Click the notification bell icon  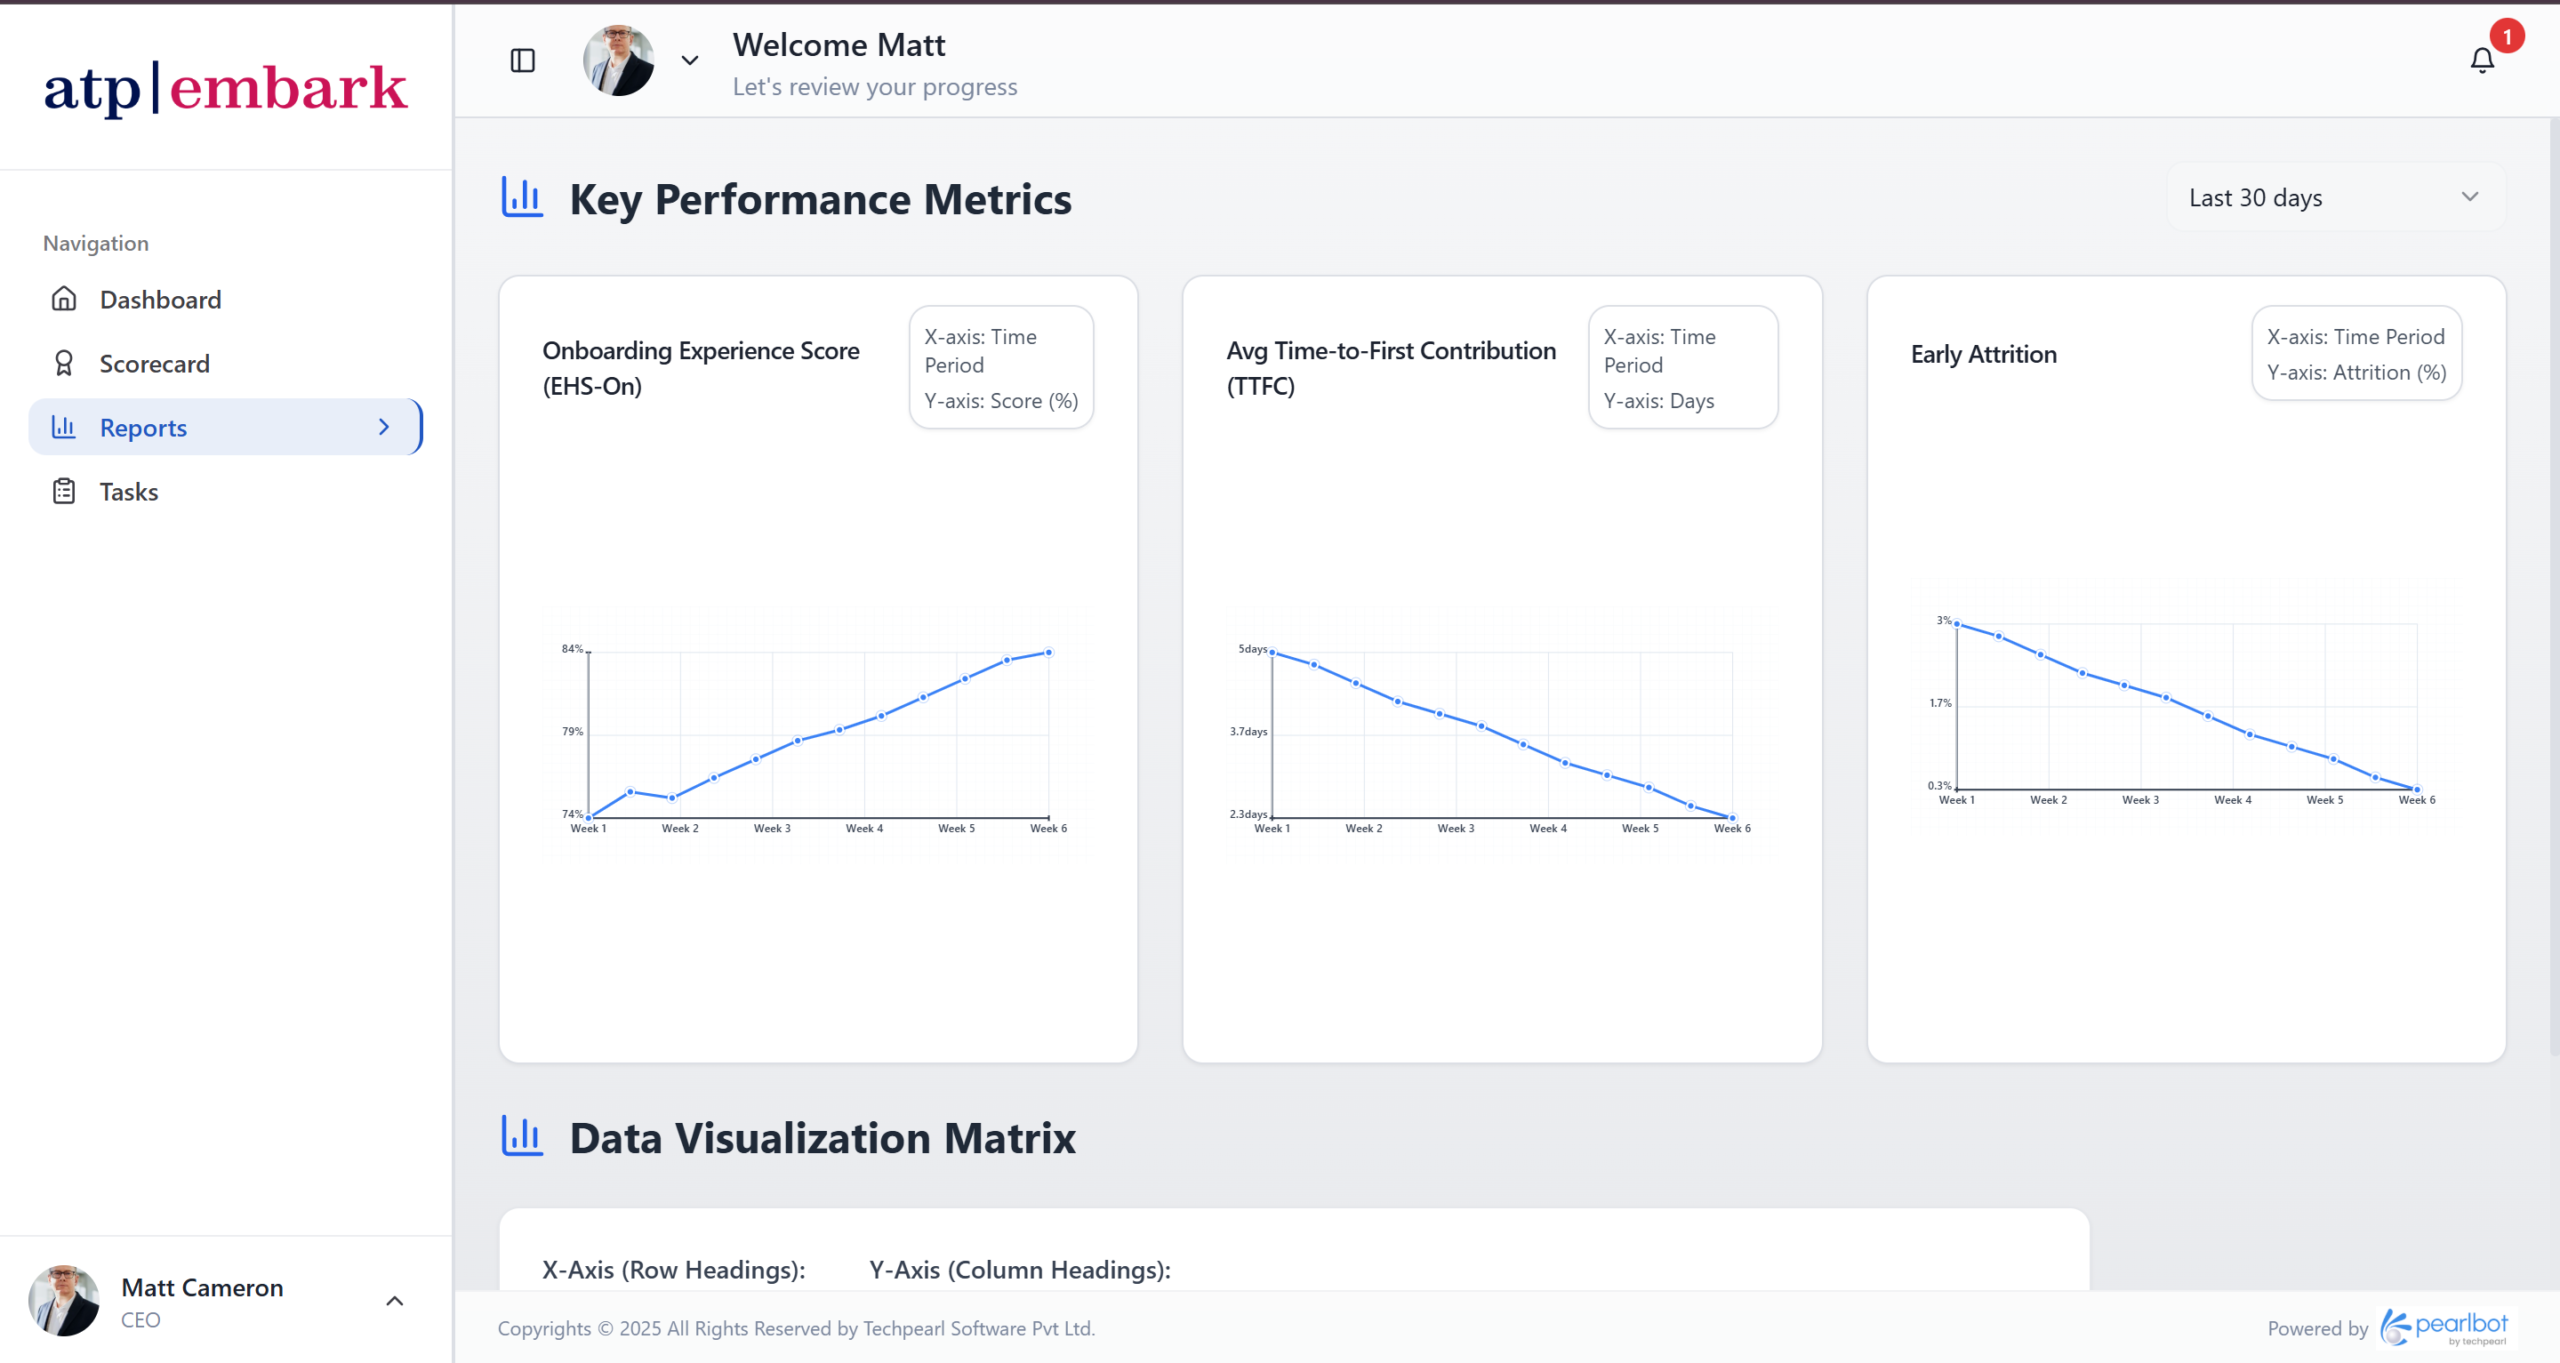pyautogui.click(x=2481, y=61)
